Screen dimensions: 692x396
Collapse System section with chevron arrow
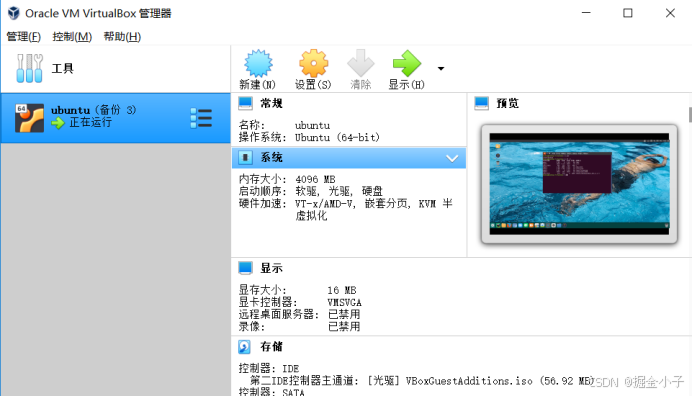tap(452, 158)
